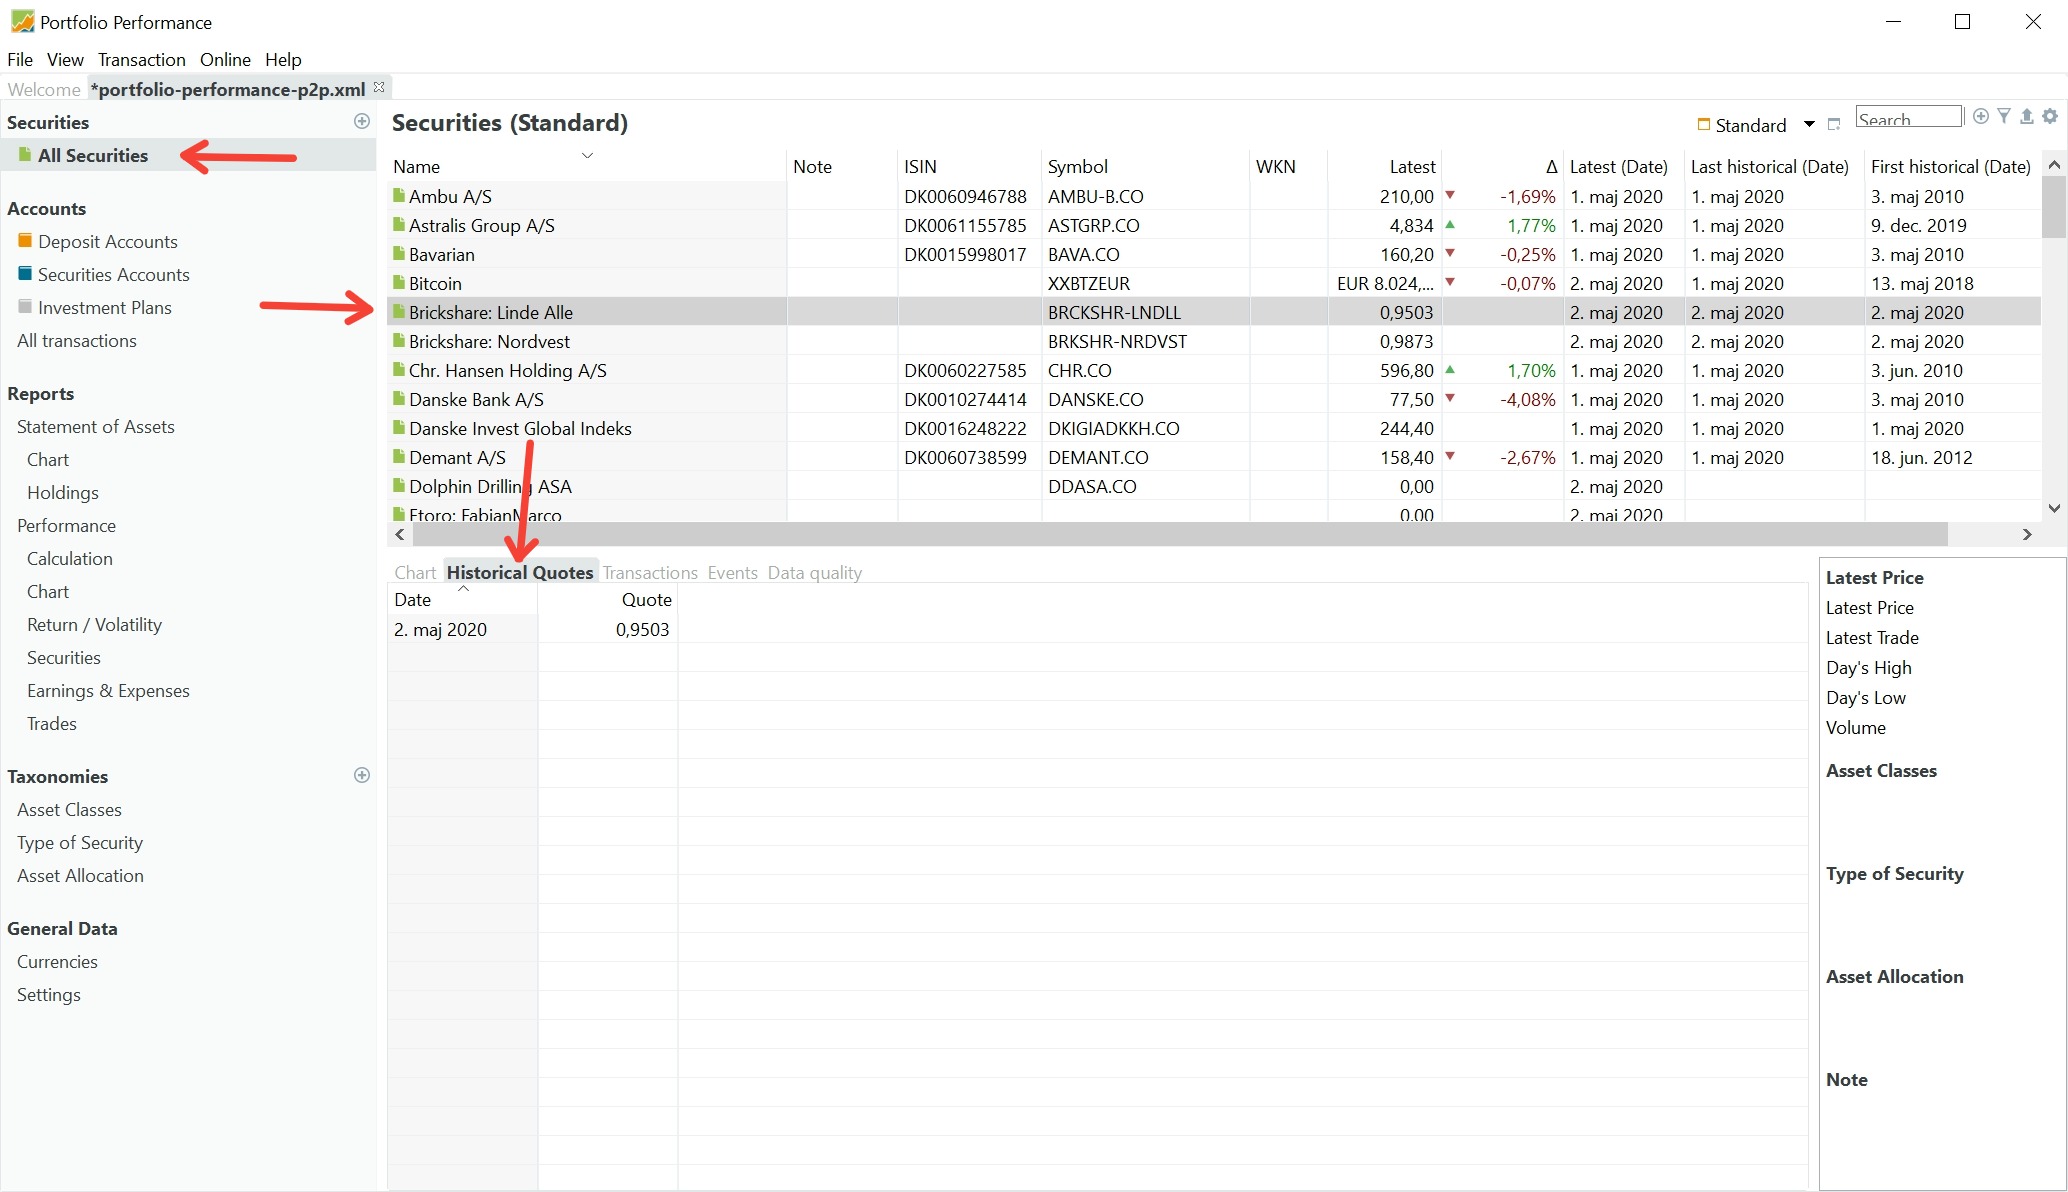This screenshot has width=2068, height=1192.
Task: Open Currencies under General Data
Action: (57, 961)
